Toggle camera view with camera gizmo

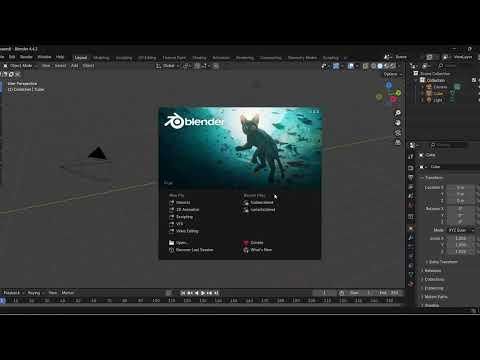pos(398,133)
